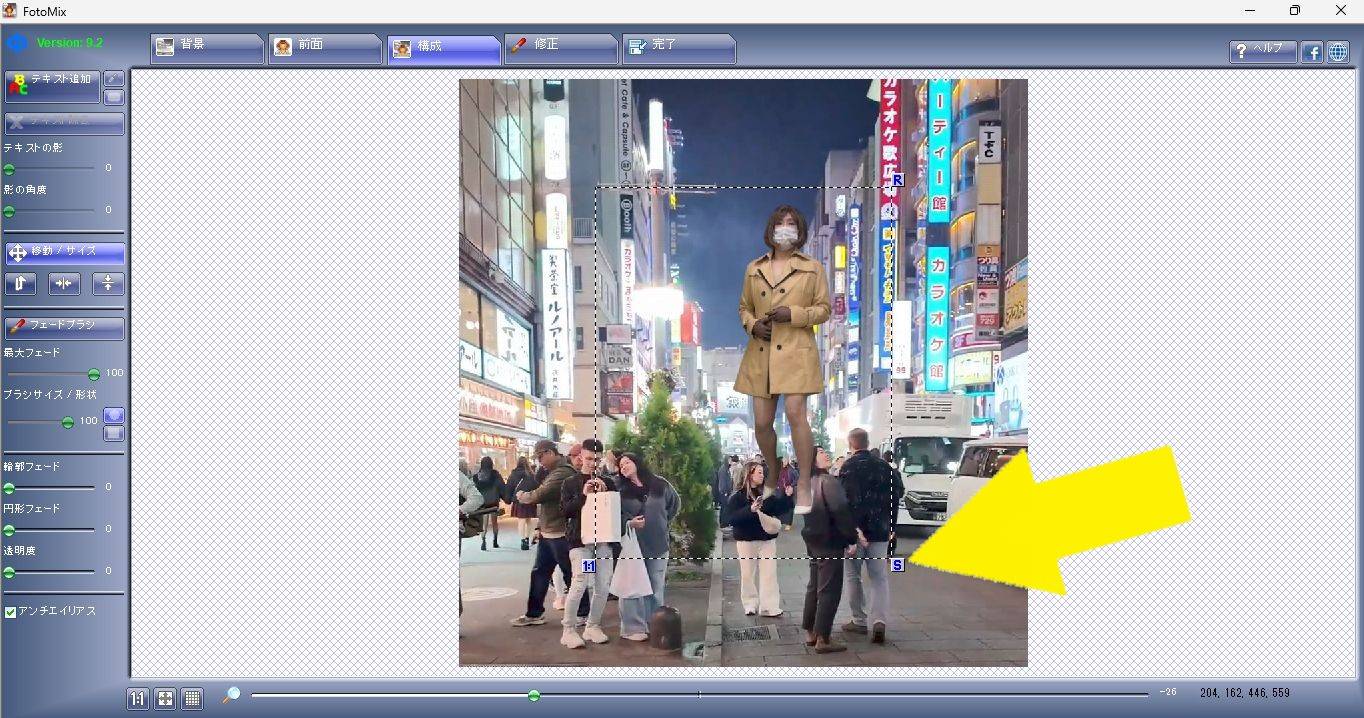Click the R rotate handle on selection
Image resolution: width=1364 pixels, height=718 pixels.
click(x=897, y=180)
